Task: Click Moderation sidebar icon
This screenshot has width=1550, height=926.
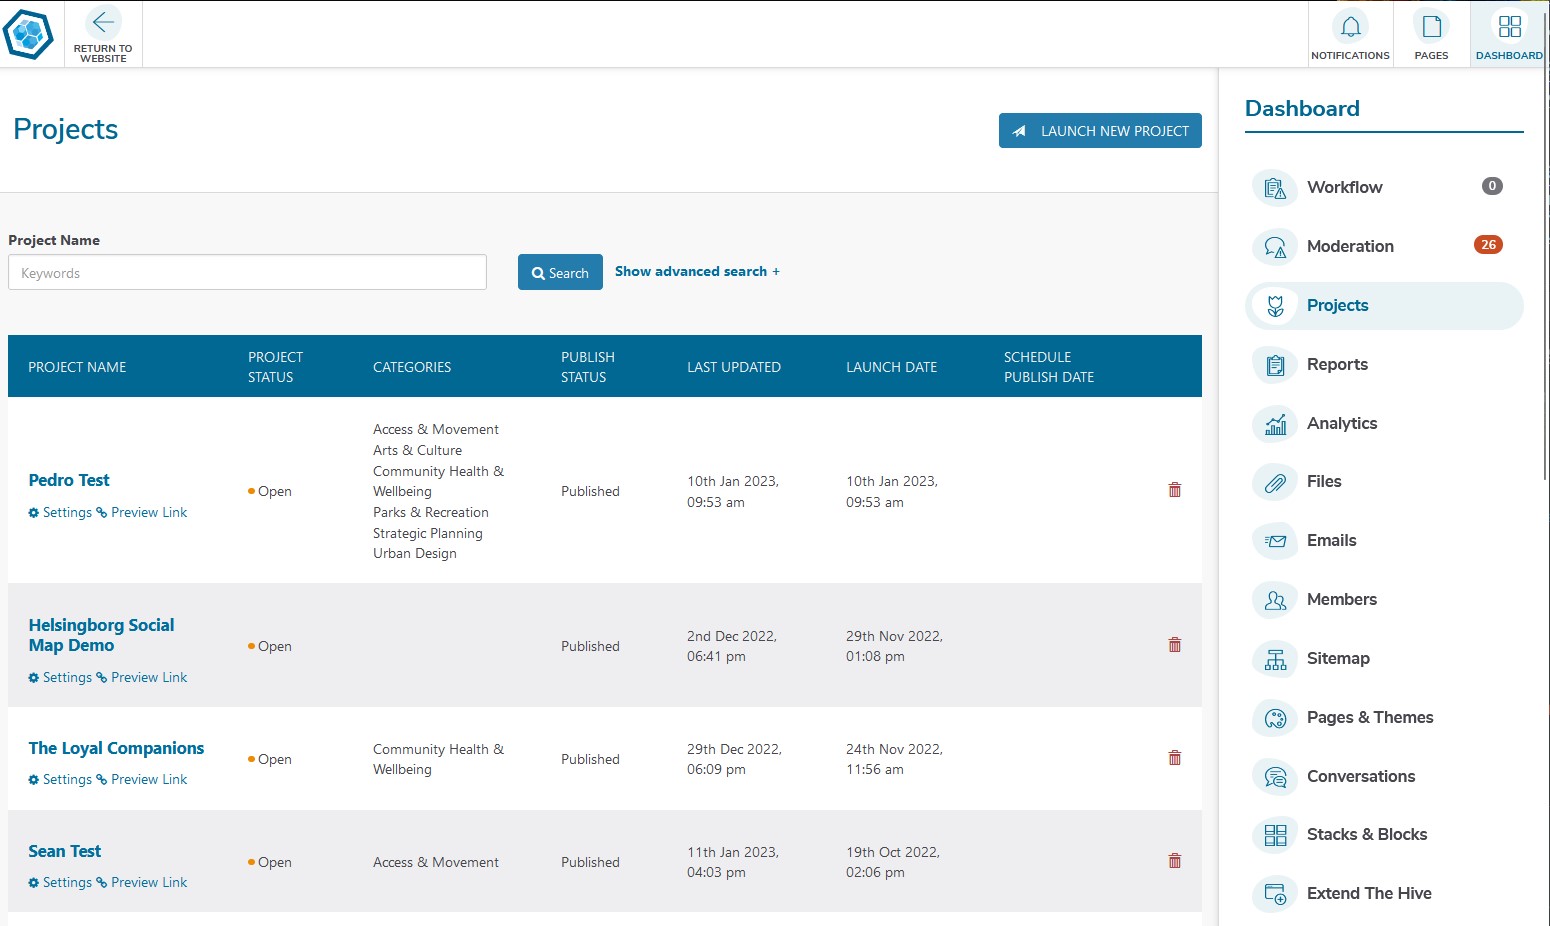Action: [1275, 247]
